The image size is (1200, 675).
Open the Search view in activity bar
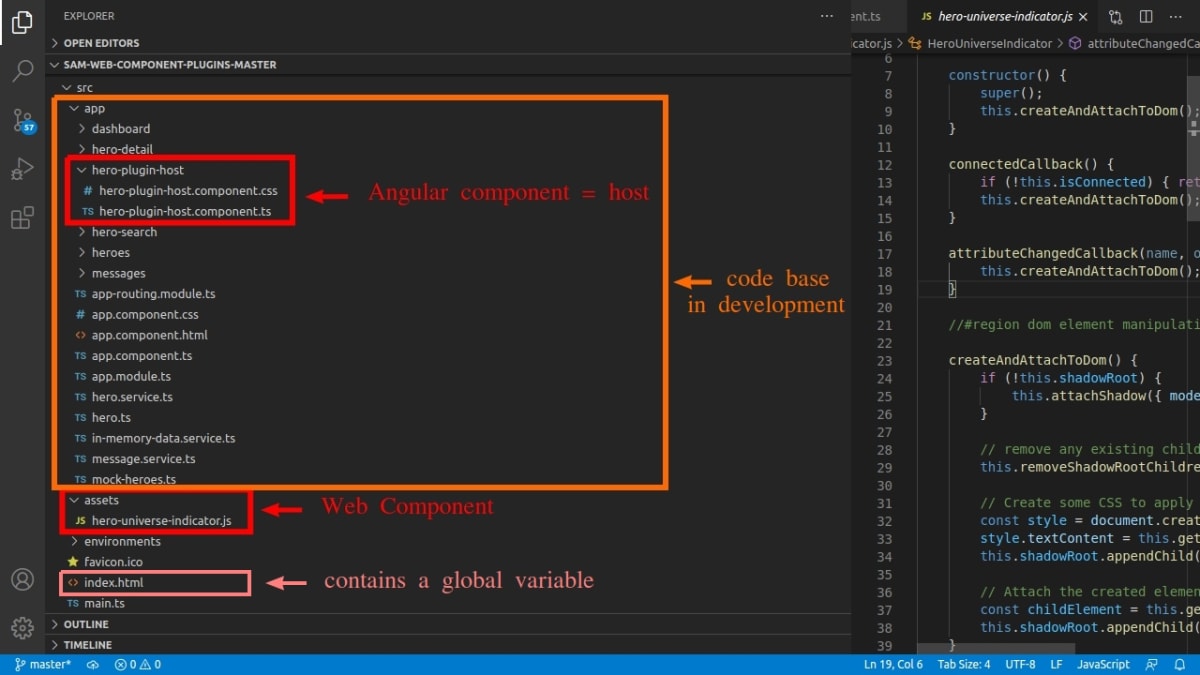(x=22, y=71)
